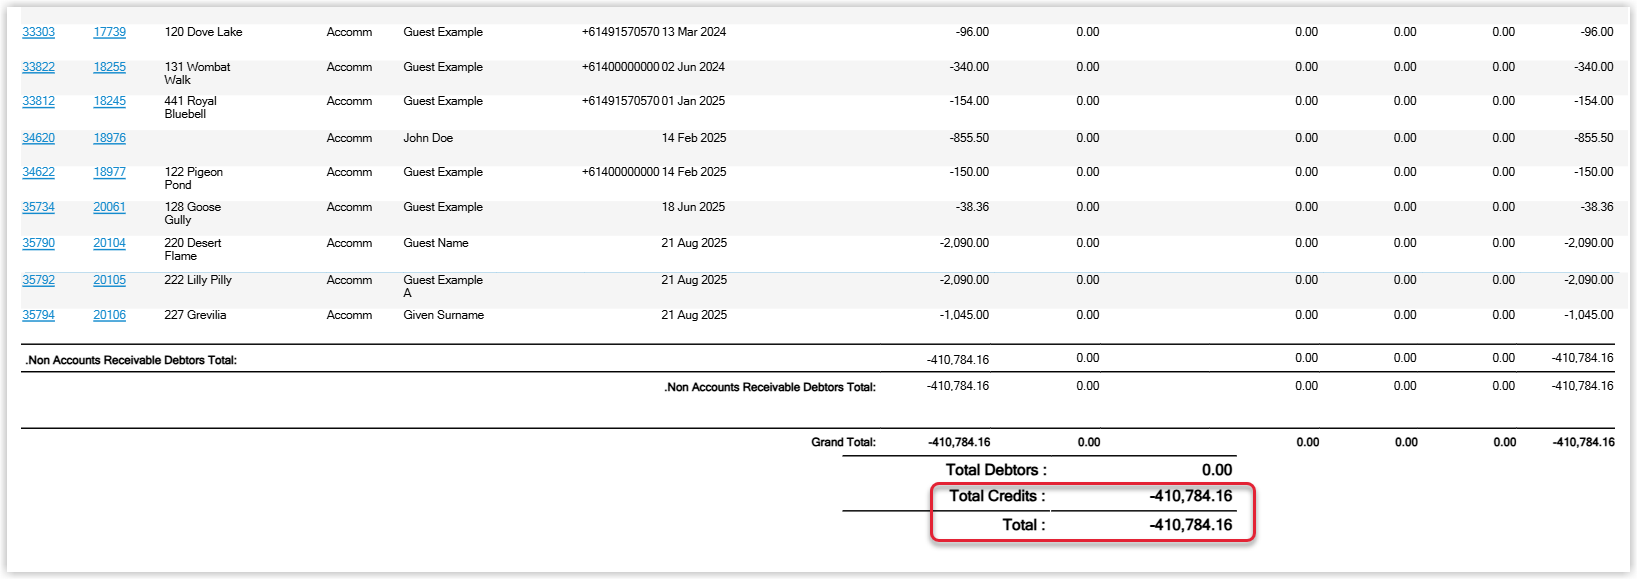Open reservation 20104 link
The width and height of the screenshot is (1638, 580).
coord(109,243)
